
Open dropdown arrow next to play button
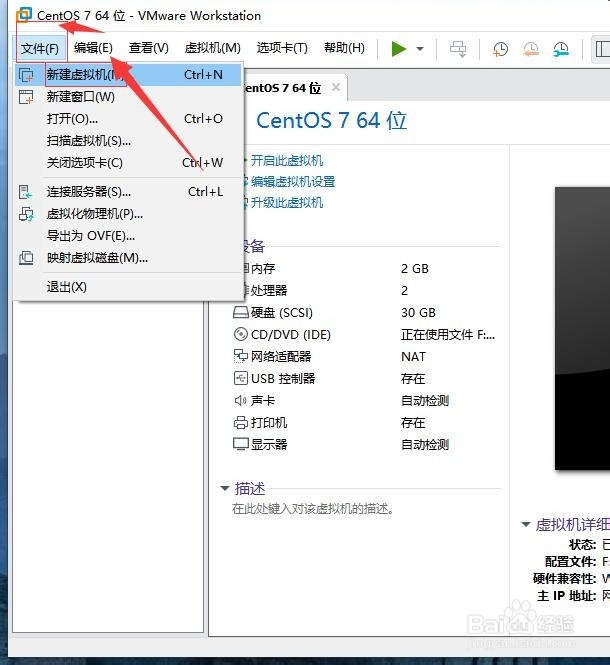click(420, 49)
